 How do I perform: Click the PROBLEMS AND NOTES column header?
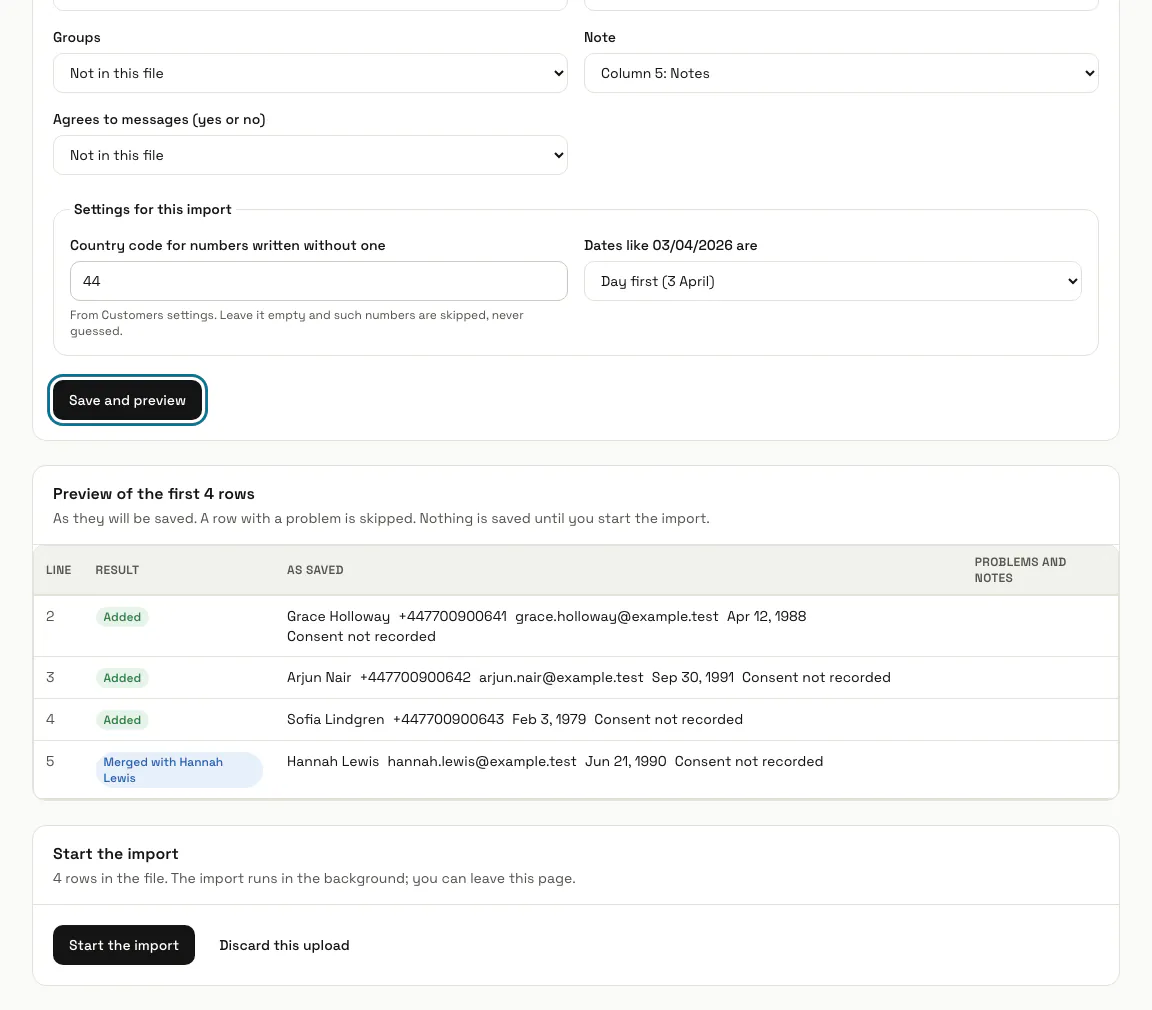coord(1020,570)
